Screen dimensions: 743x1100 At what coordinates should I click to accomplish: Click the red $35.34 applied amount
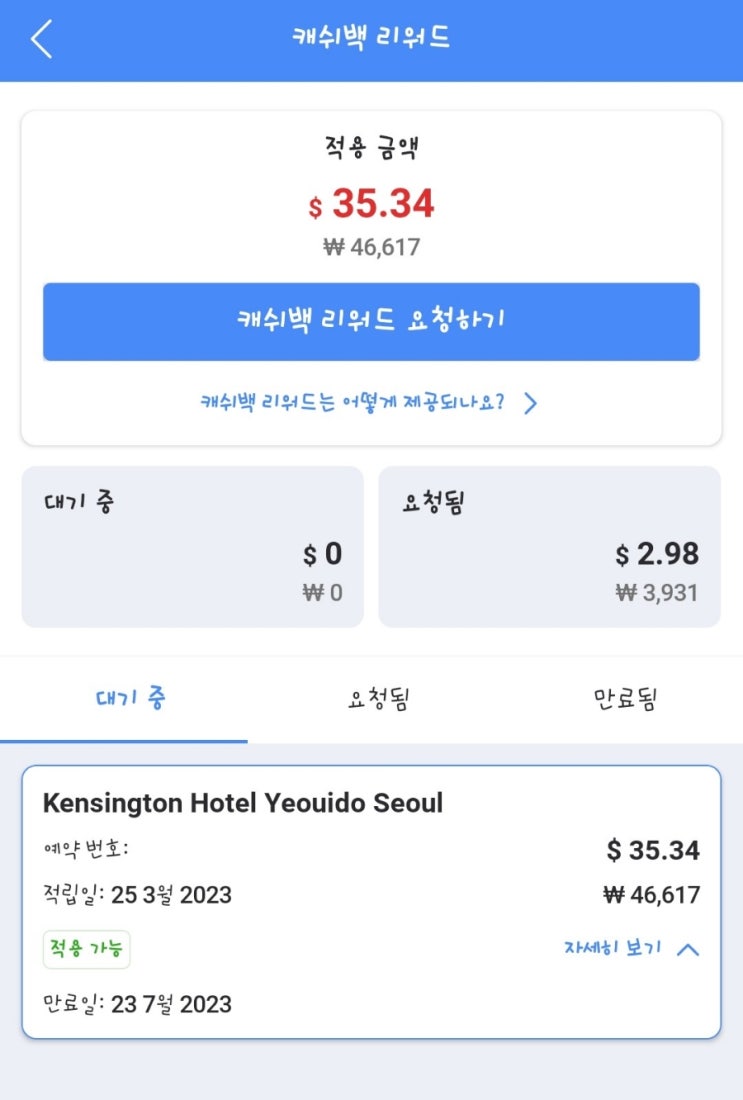[372, 205]
